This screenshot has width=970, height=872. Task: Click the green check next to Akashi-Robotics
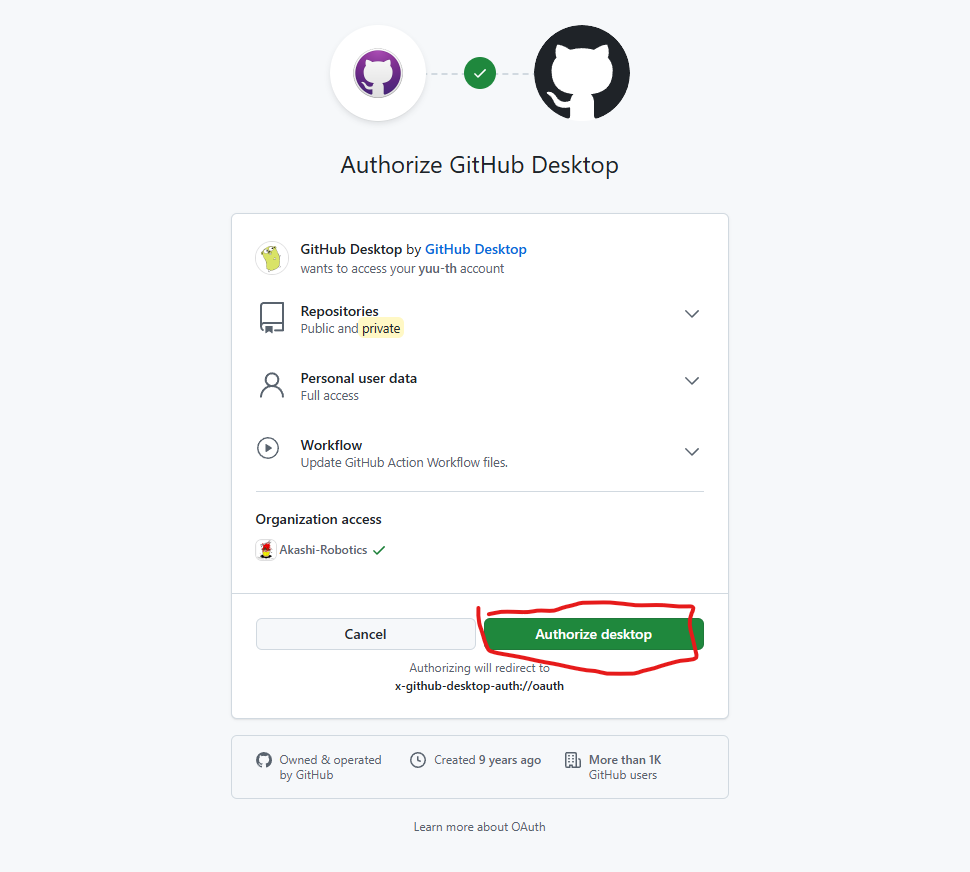pyautogui.click(x=379, y=550)
